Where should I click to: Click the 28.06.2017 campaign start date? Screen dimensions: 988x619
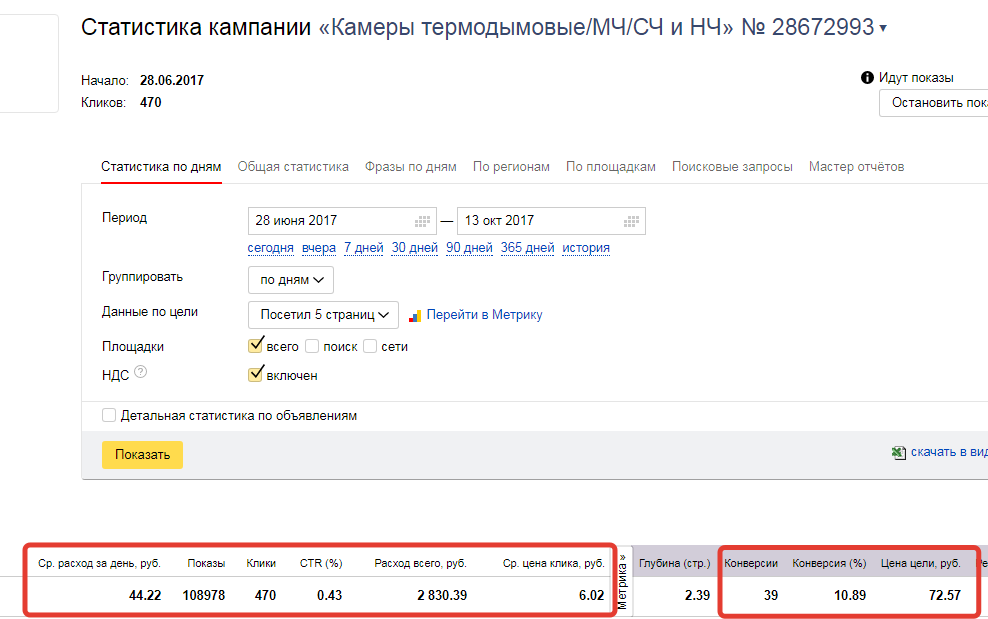[172, 81]
